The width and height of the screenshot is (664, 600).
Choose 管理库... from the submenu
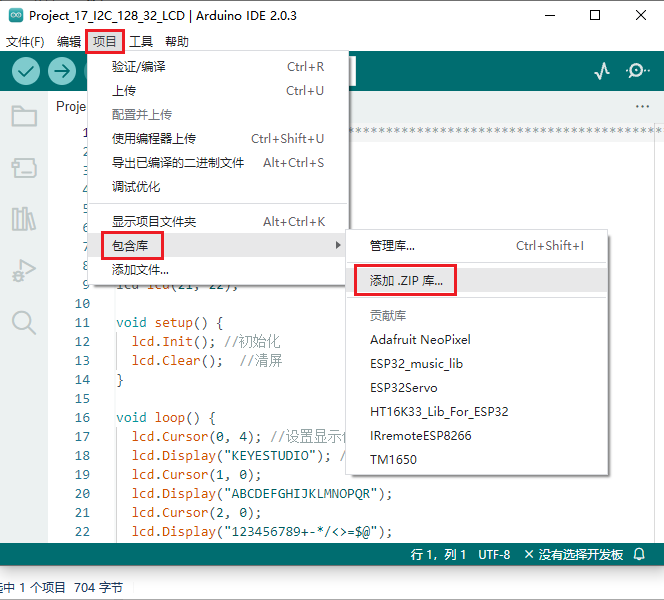[392, 245]
